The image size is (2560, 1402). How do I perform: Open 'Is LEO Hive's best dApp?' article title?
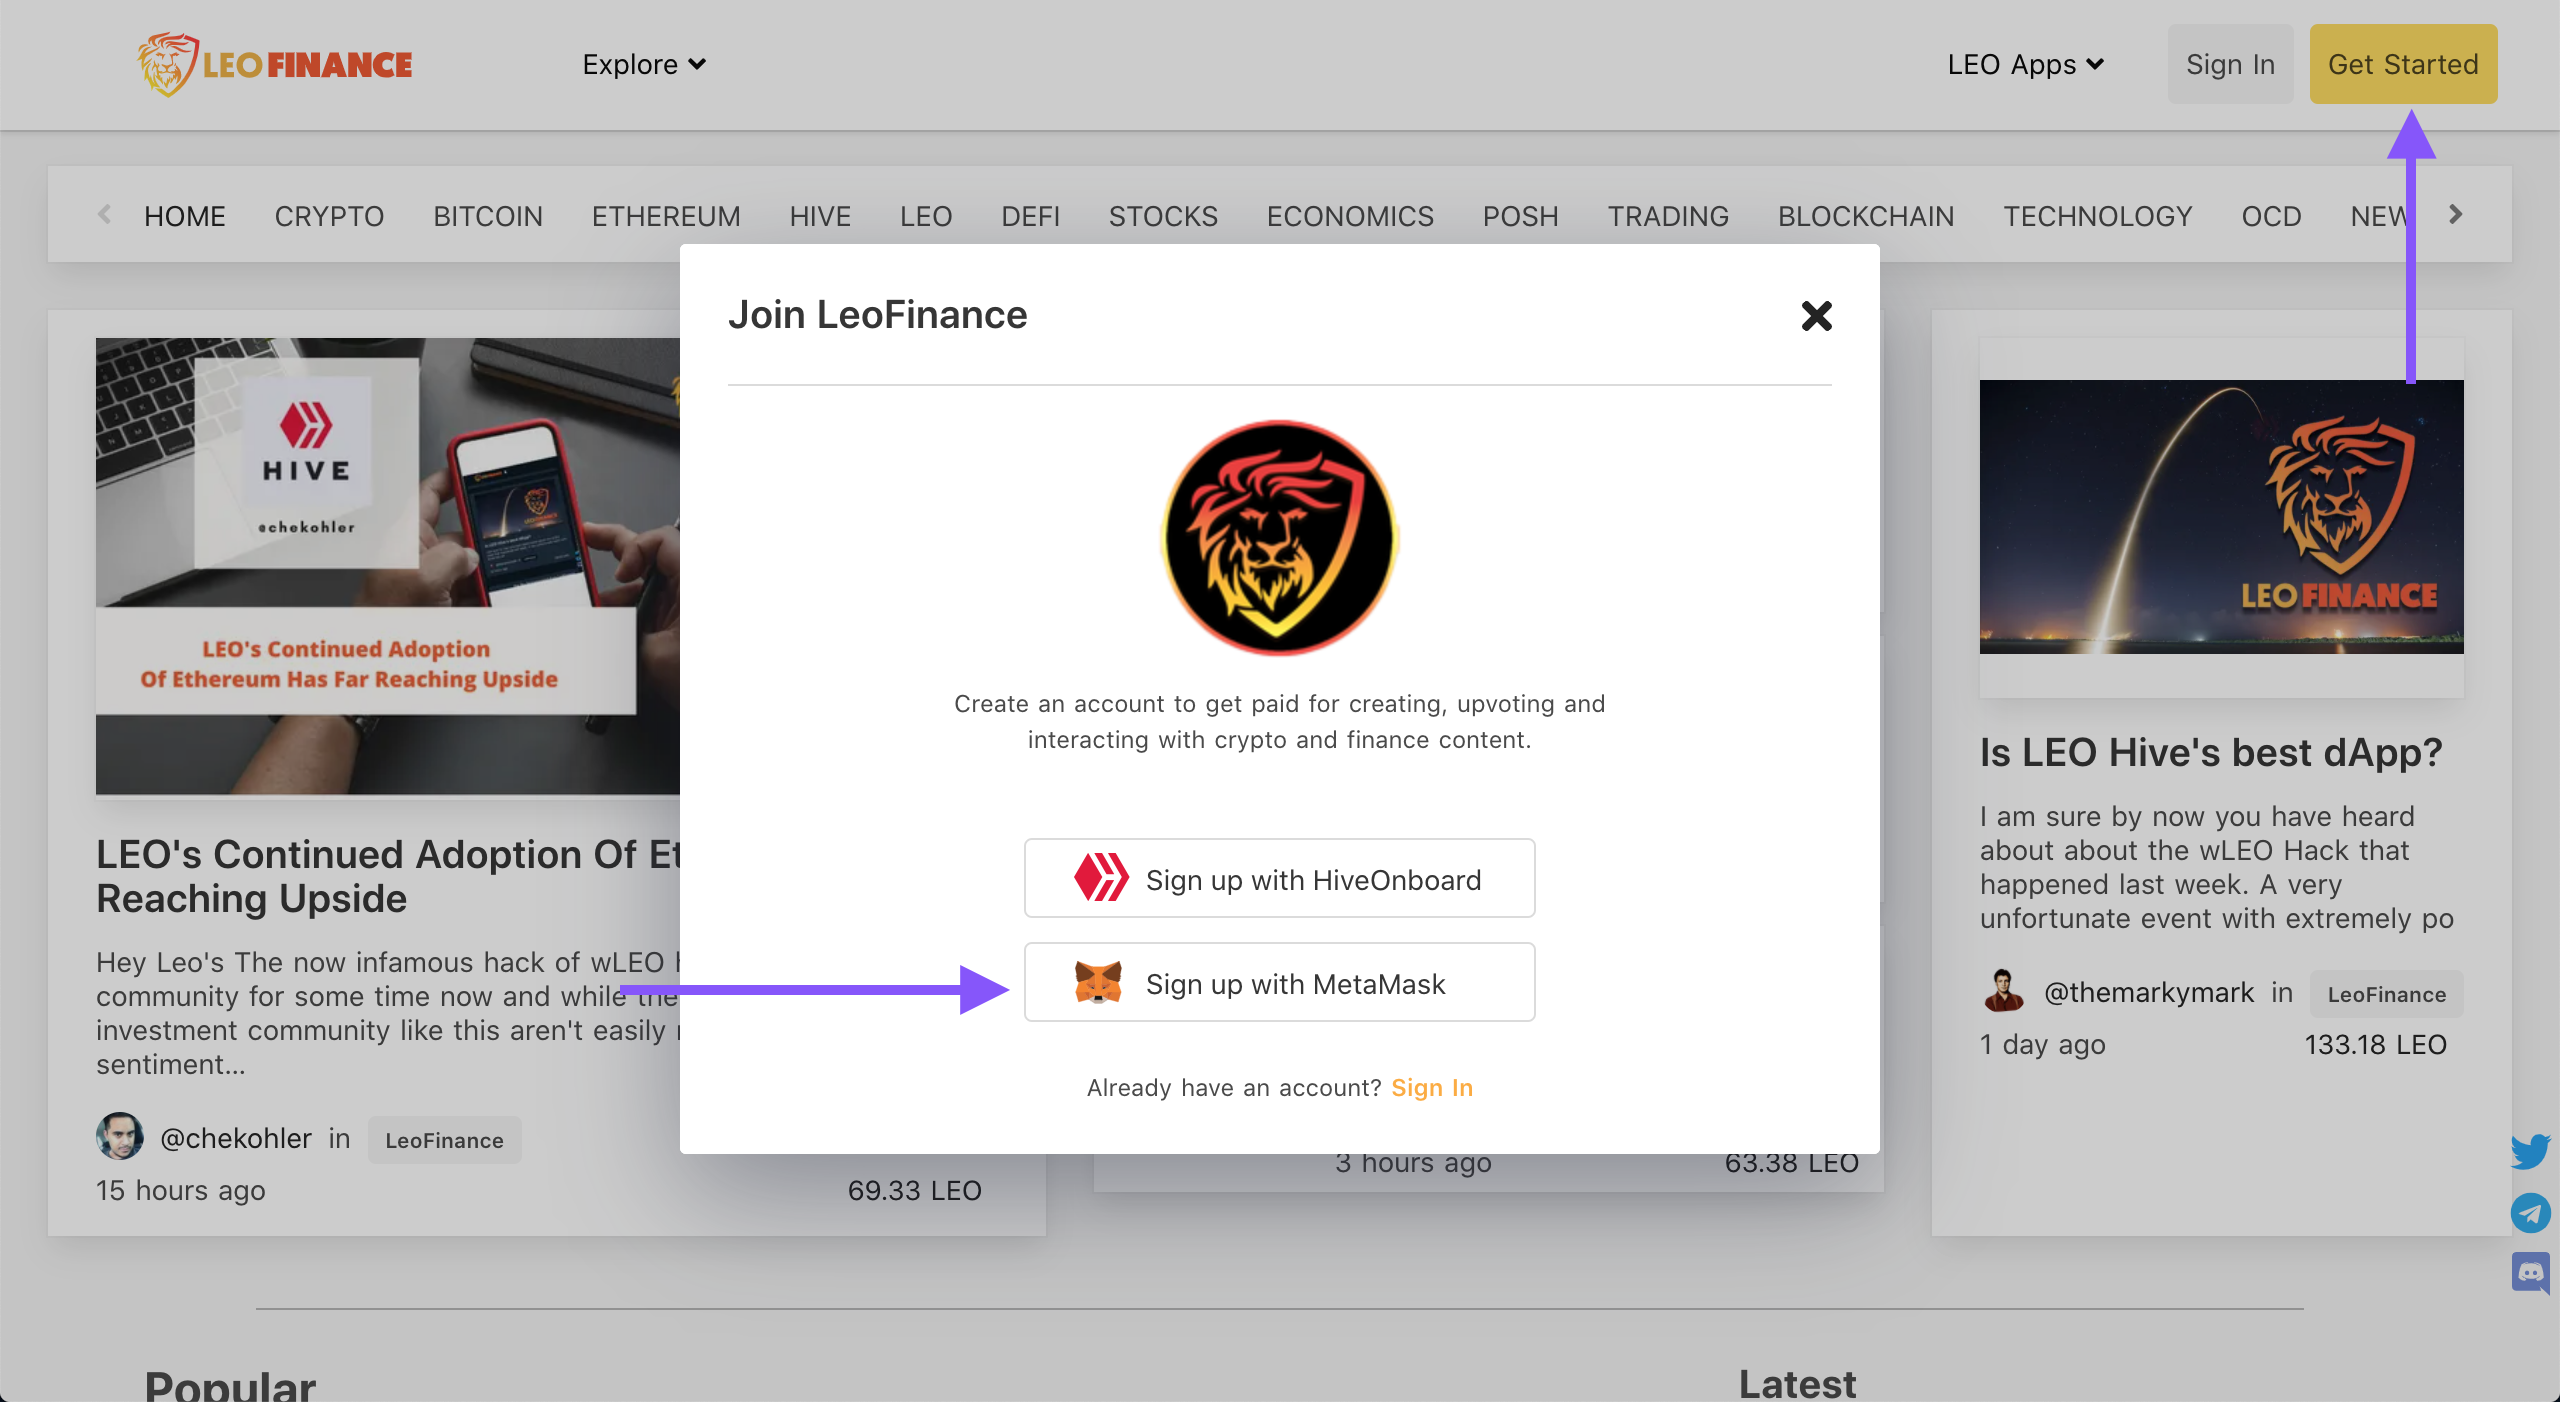click(2211, 752)
